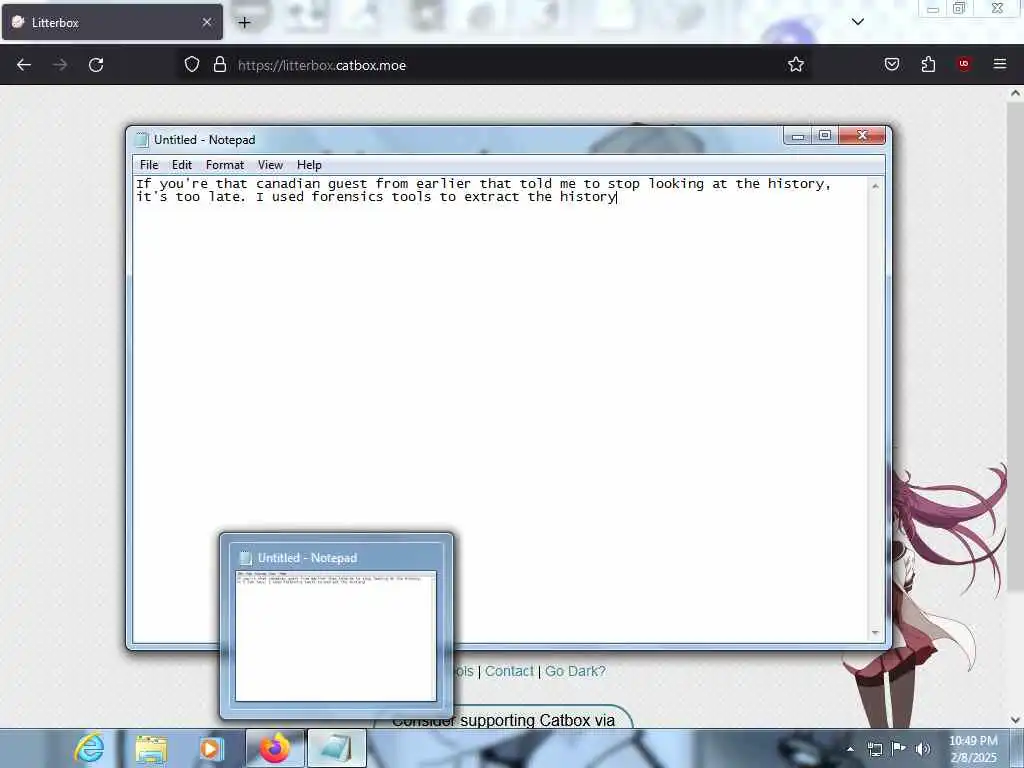Expand the list all tabs dropdown

858,22
